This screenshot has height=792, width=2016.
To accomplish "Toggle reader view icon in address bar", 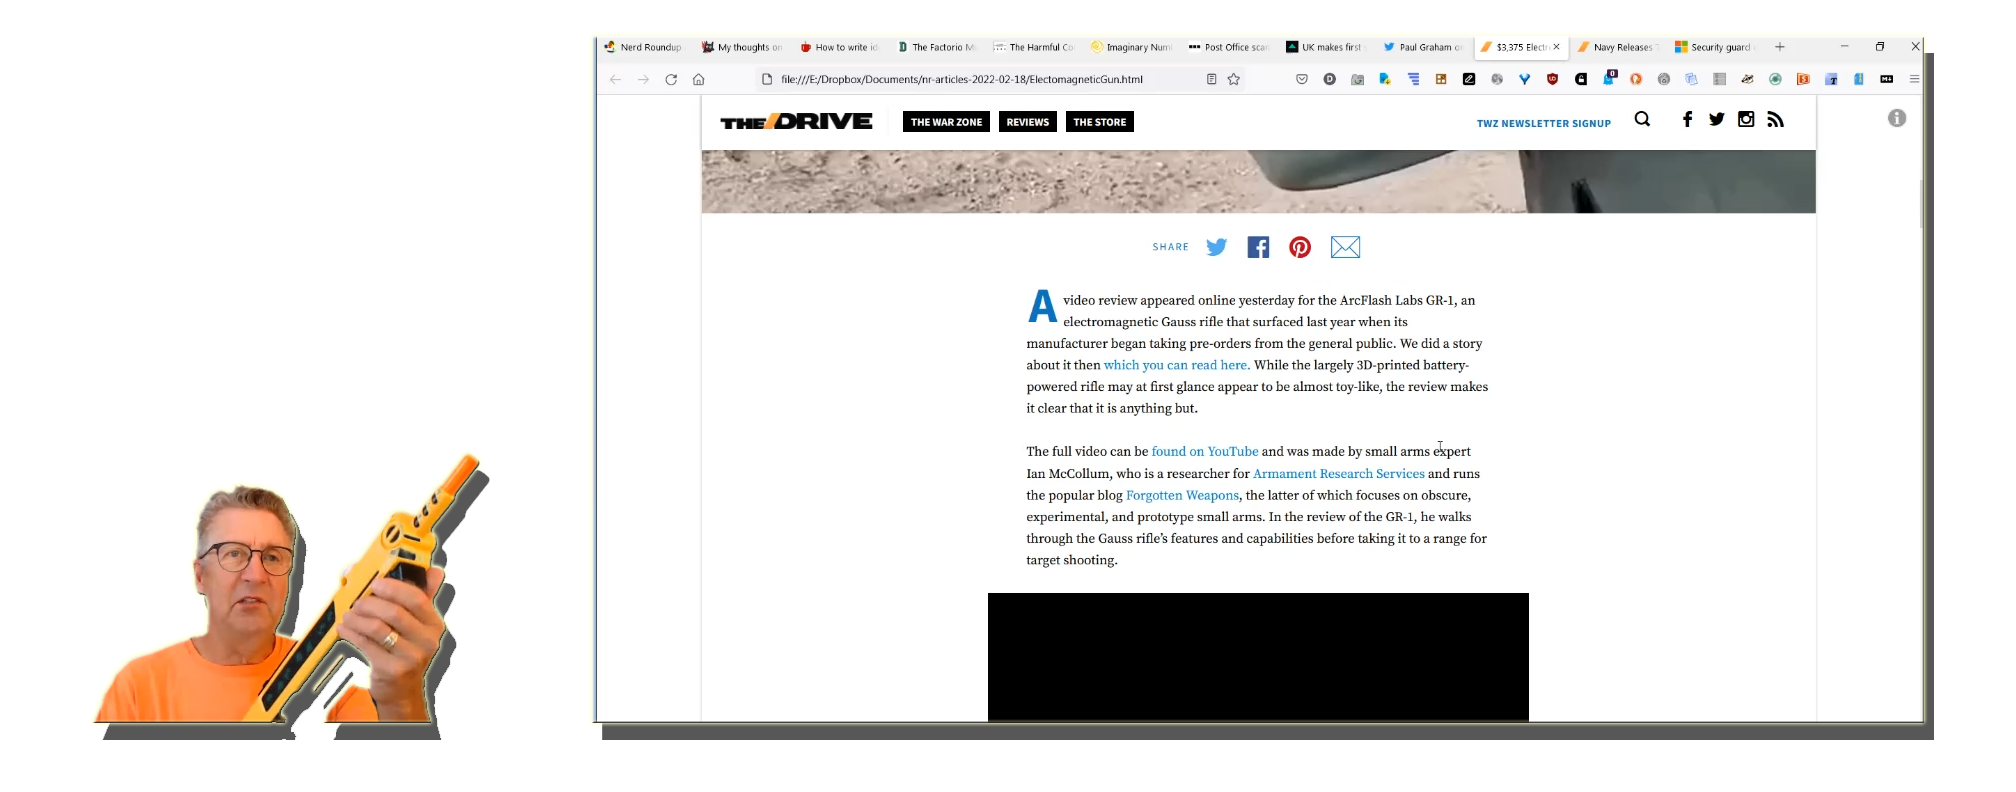I will 1211,79.
